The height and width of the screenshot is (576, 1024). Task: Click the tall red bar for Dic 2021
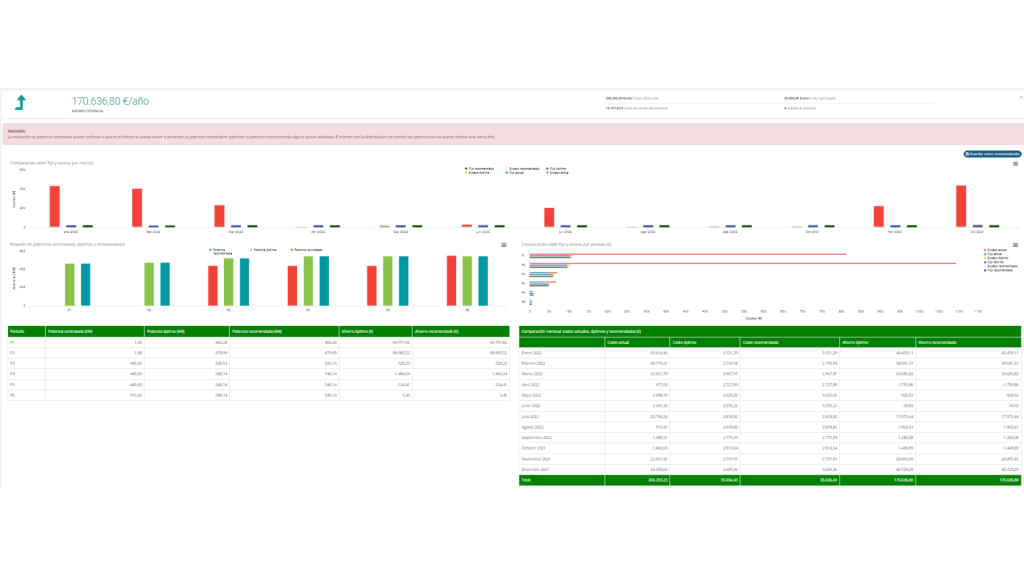[960, 206]
